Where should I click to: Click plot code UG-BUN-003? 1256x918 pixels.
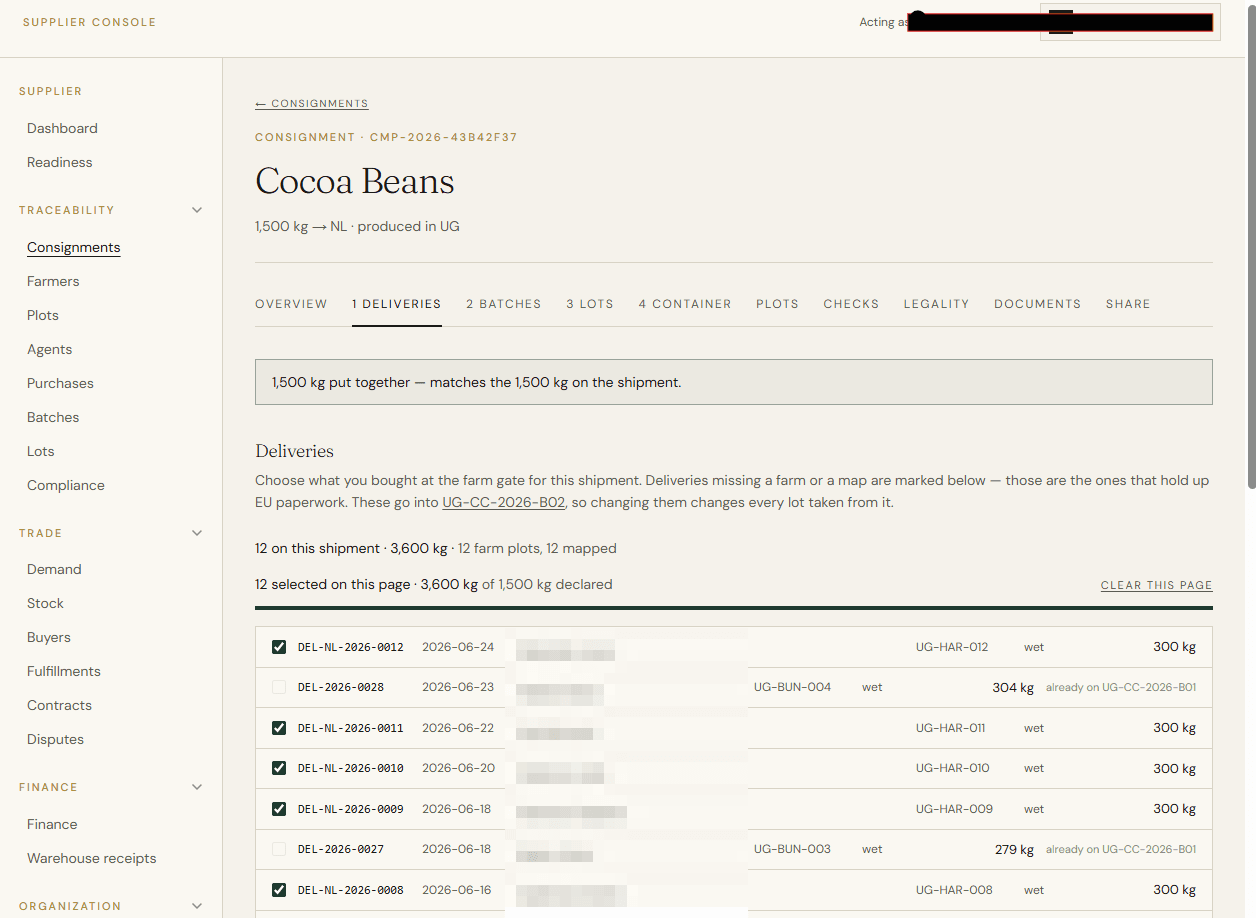(792, 849)
